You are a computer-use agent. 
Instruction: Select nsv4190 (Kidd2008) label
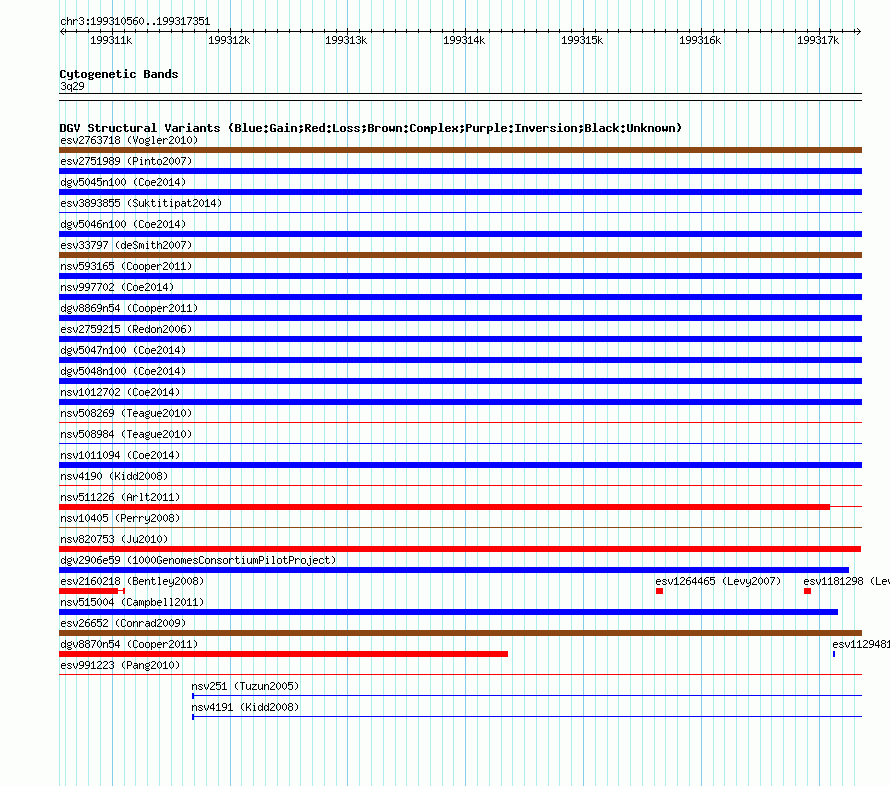[x=114, y=476]
